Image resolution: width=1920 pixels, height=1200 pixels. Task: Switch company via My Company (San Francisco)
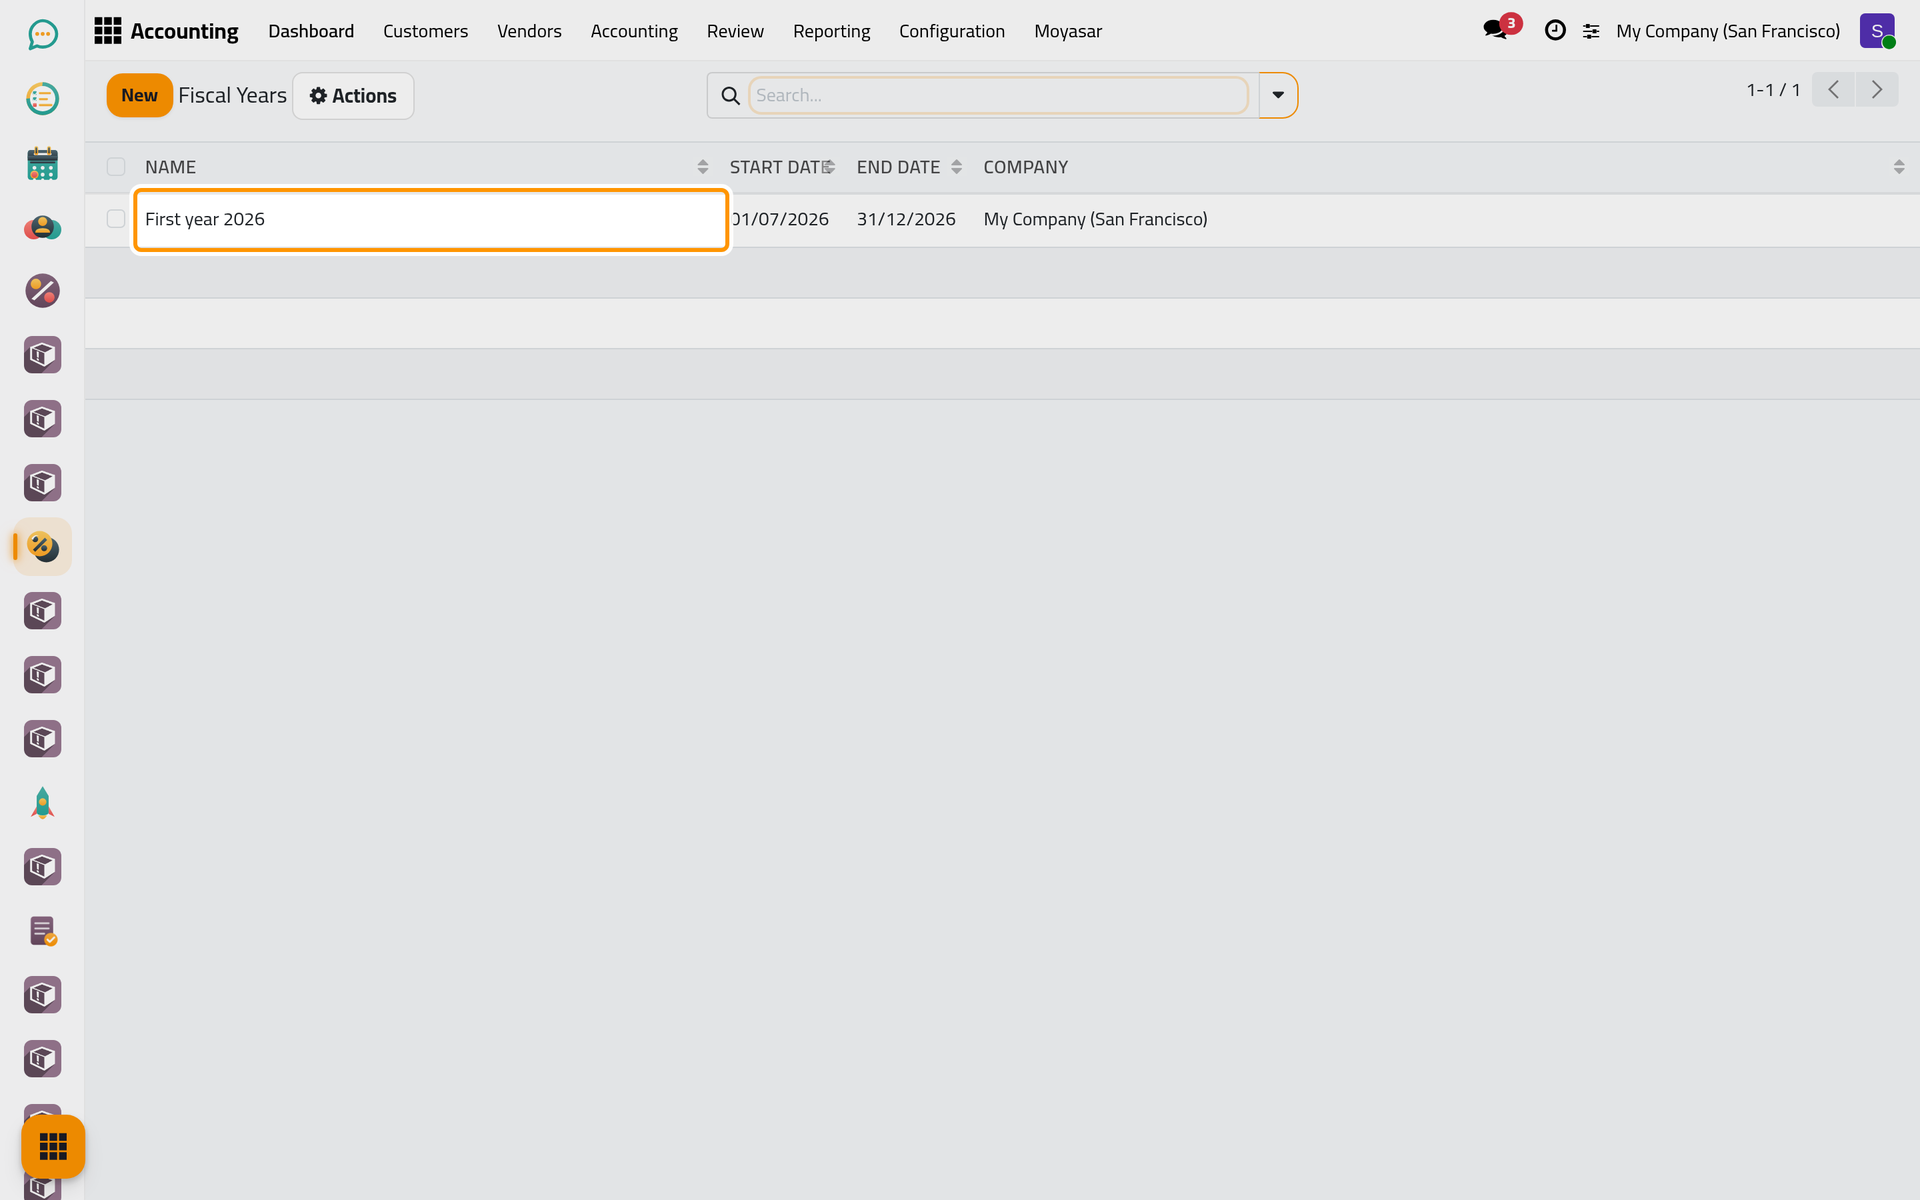click(1728, 31)
